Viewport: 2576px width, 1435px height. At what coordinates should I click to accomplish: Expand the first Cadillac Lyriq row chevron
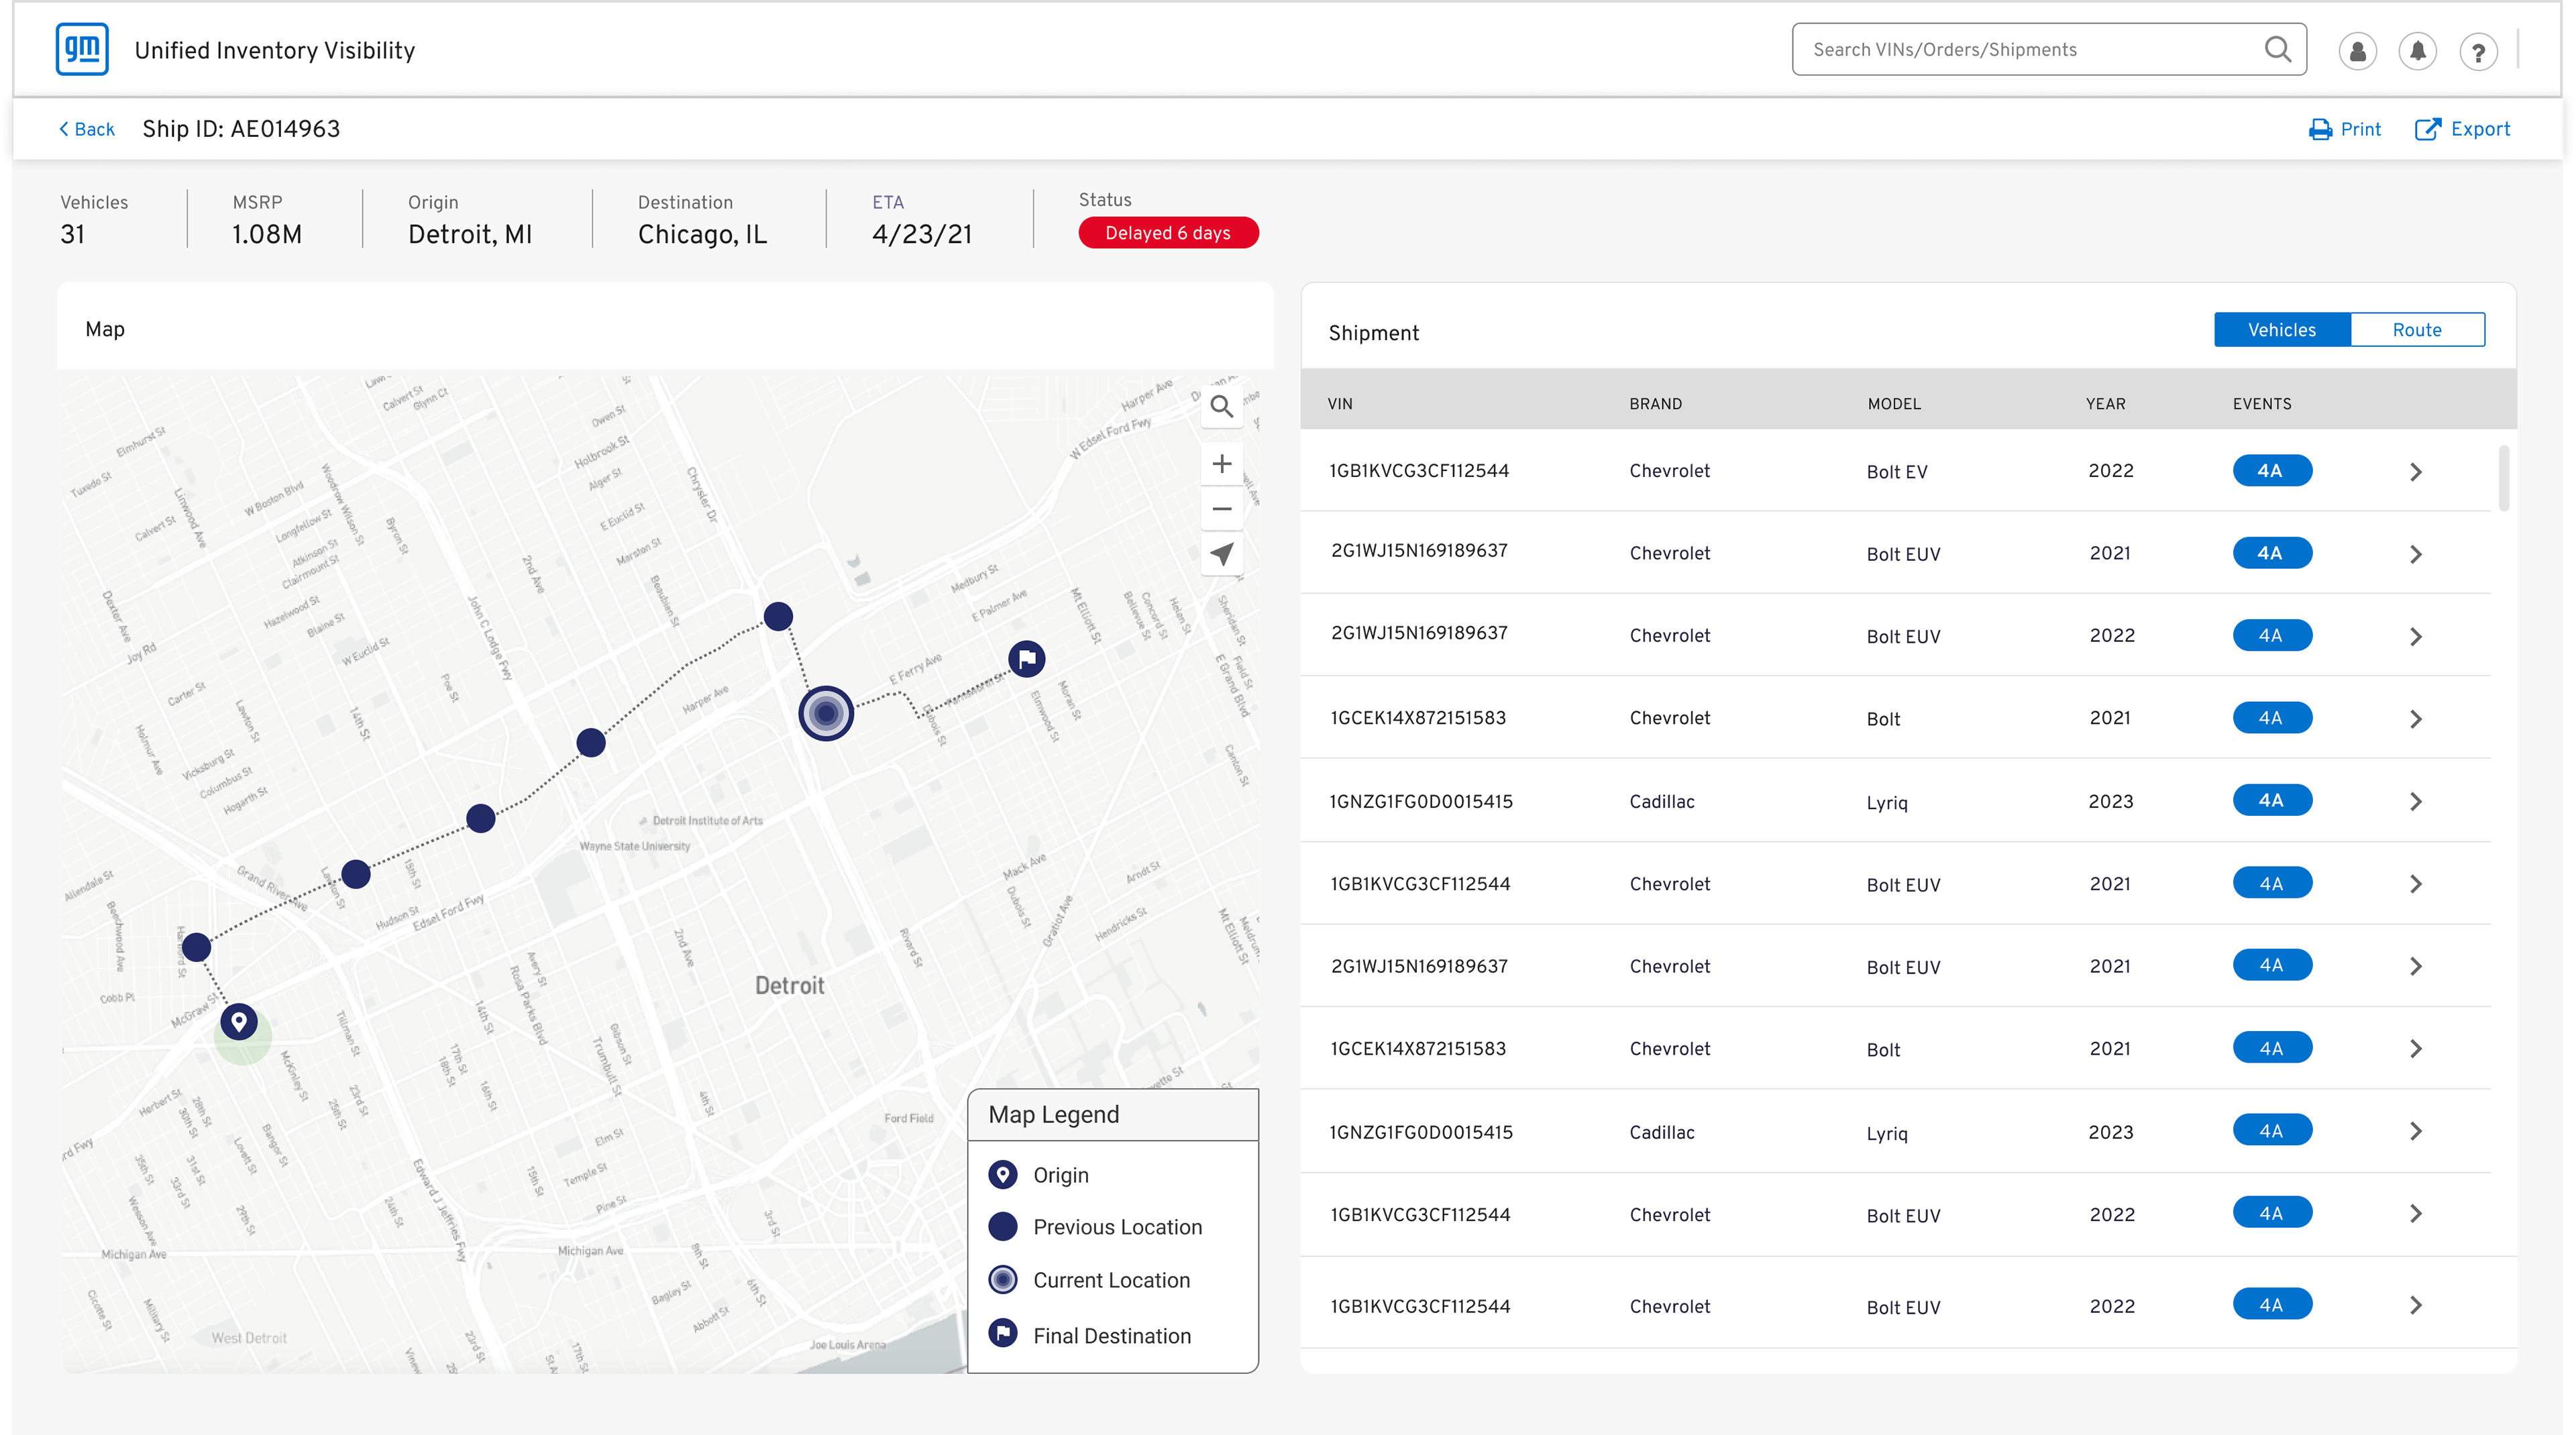(2415, 801)
